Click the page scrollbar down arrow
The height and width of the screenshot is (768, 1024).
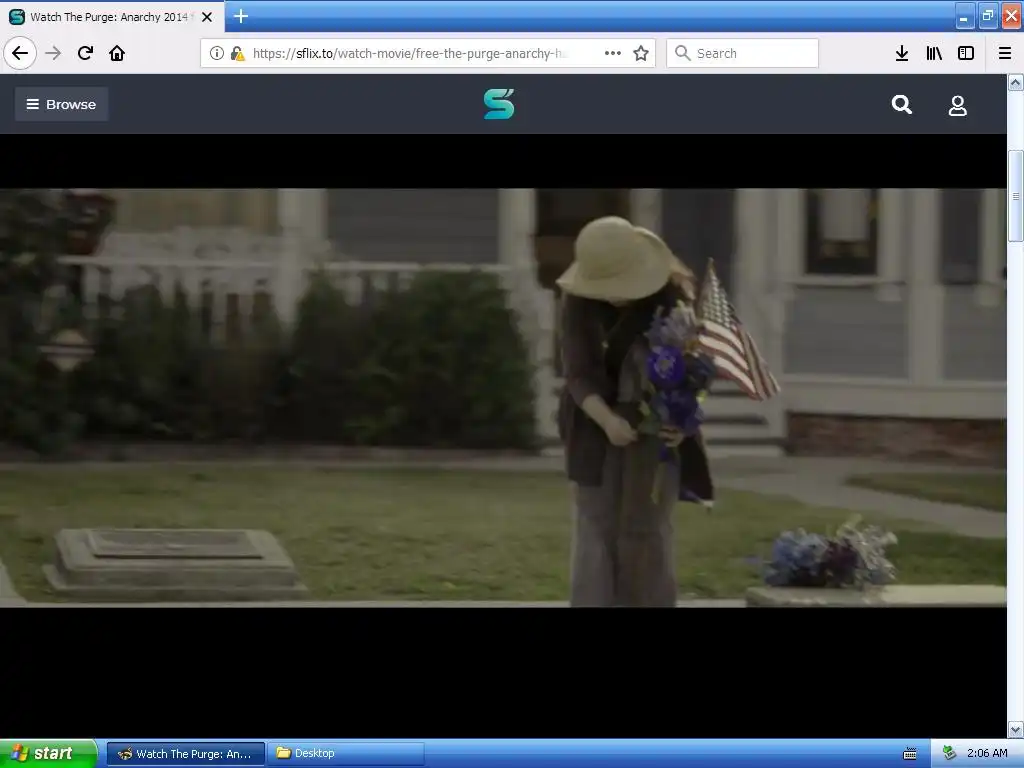coord(1016,728)
